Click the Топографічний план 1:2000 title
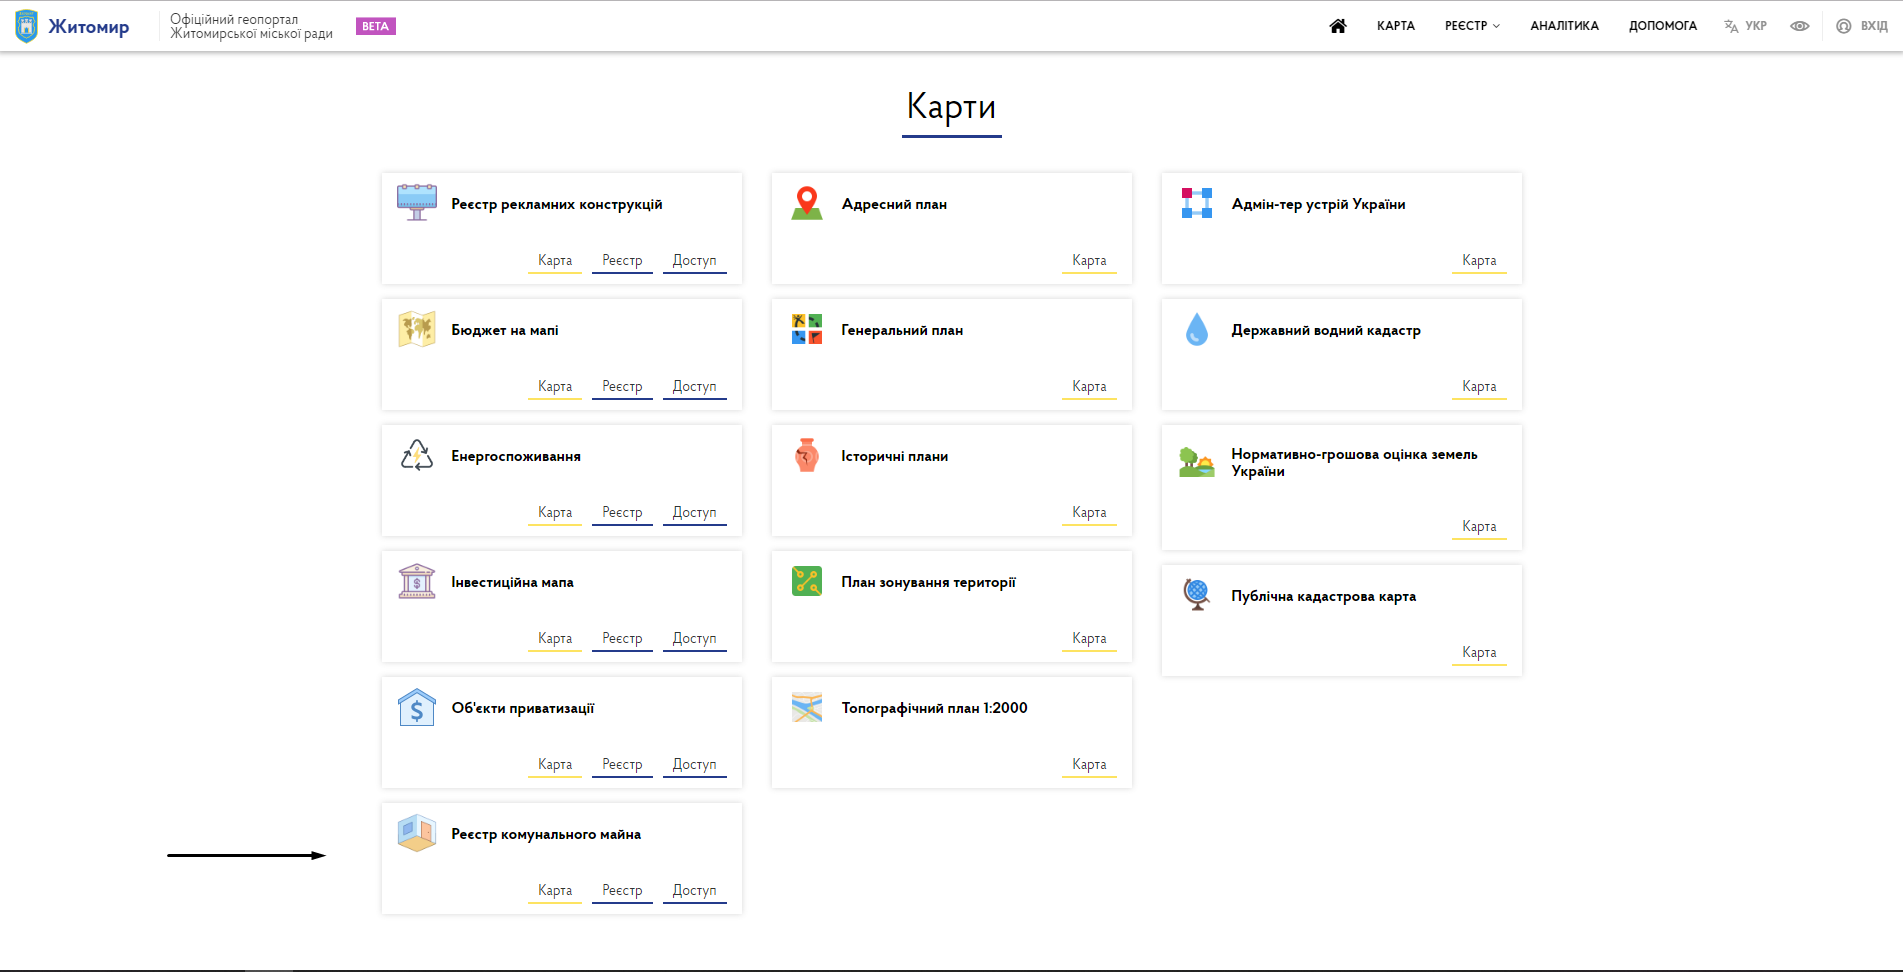This screenshot has width=1903, height=972. 934,708
